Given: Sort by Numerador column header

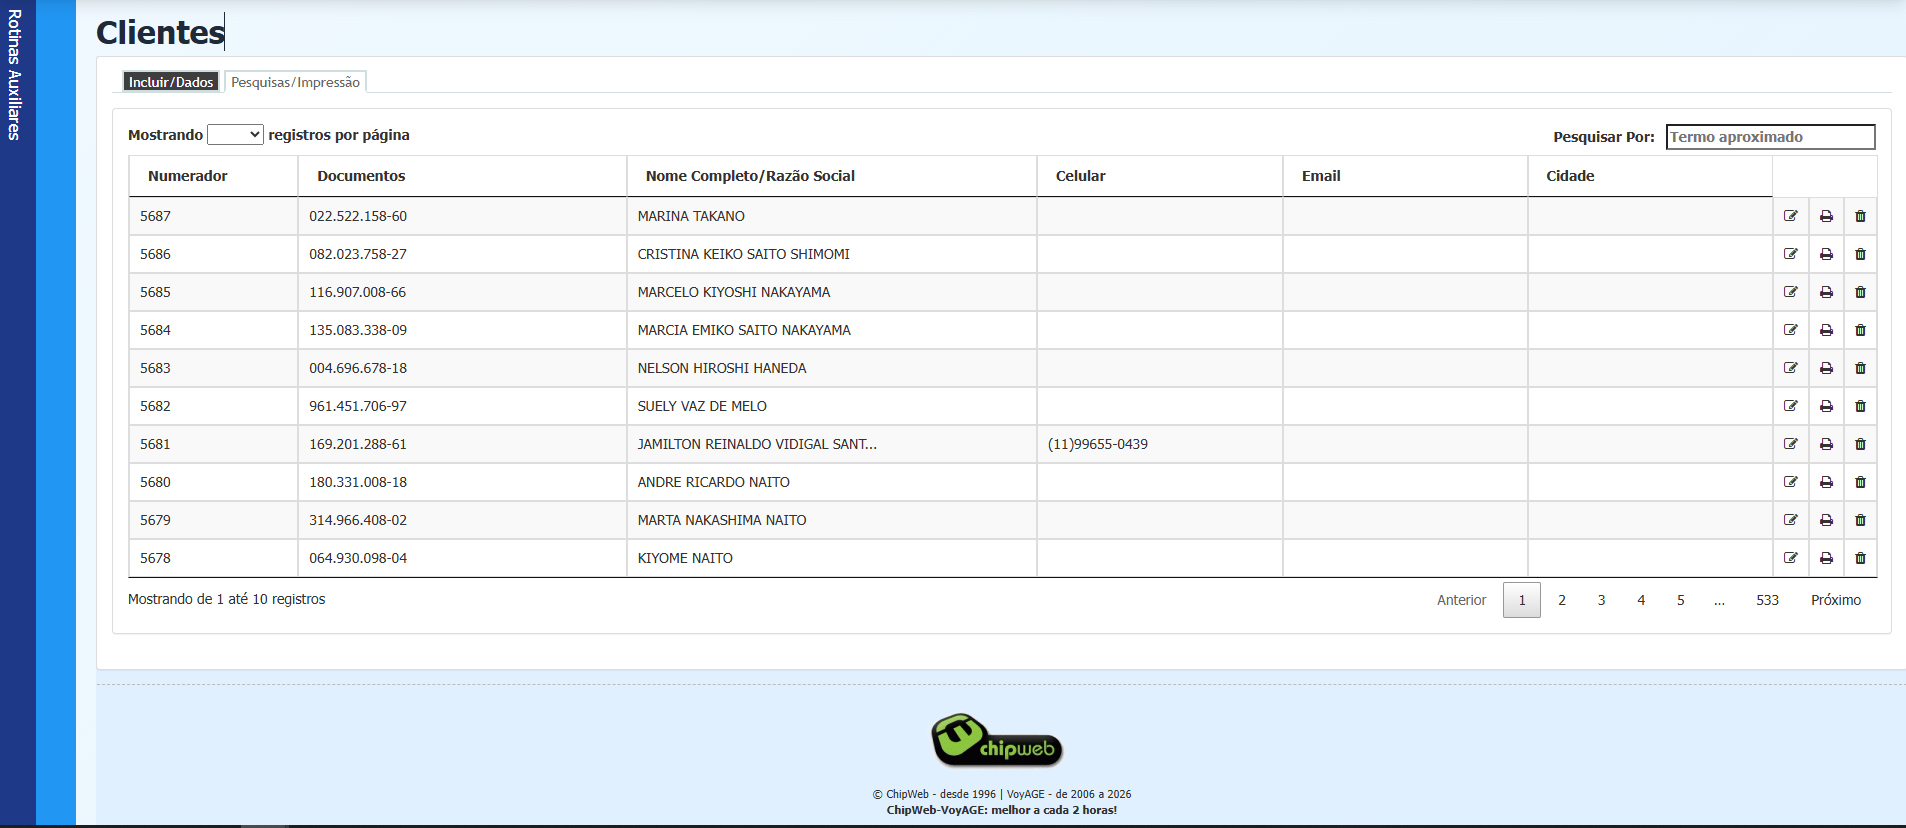Looking at the screenshot, I should pos(188,176).
